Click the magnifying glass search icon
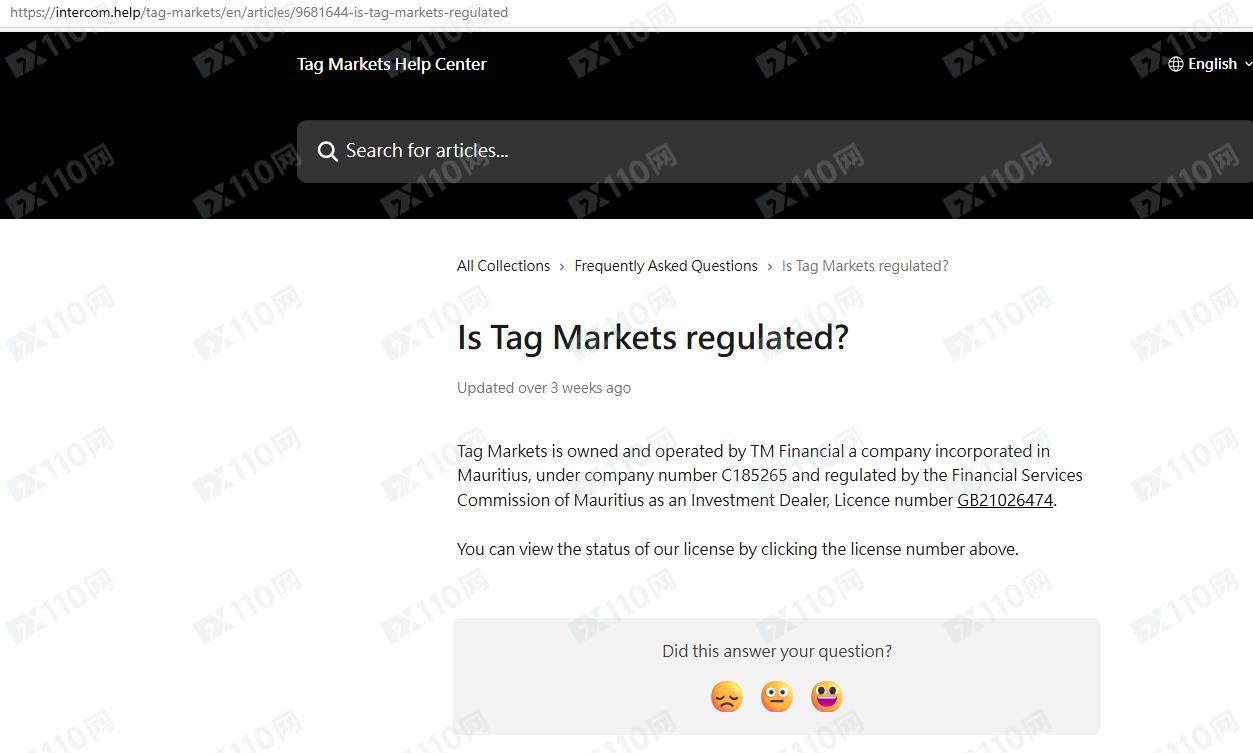Screen dimensions: 1253x753 pyautogui.click(x=327, y=151)
